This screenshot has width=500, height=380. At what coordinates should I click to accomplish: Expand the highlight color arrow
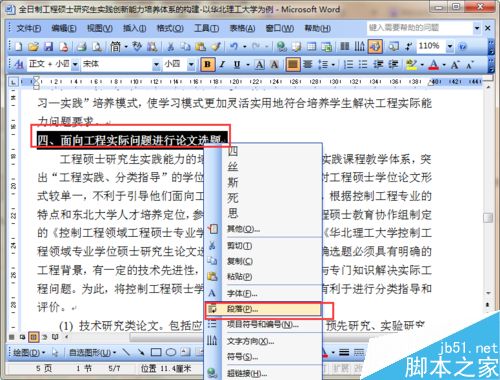click(422, 64)
